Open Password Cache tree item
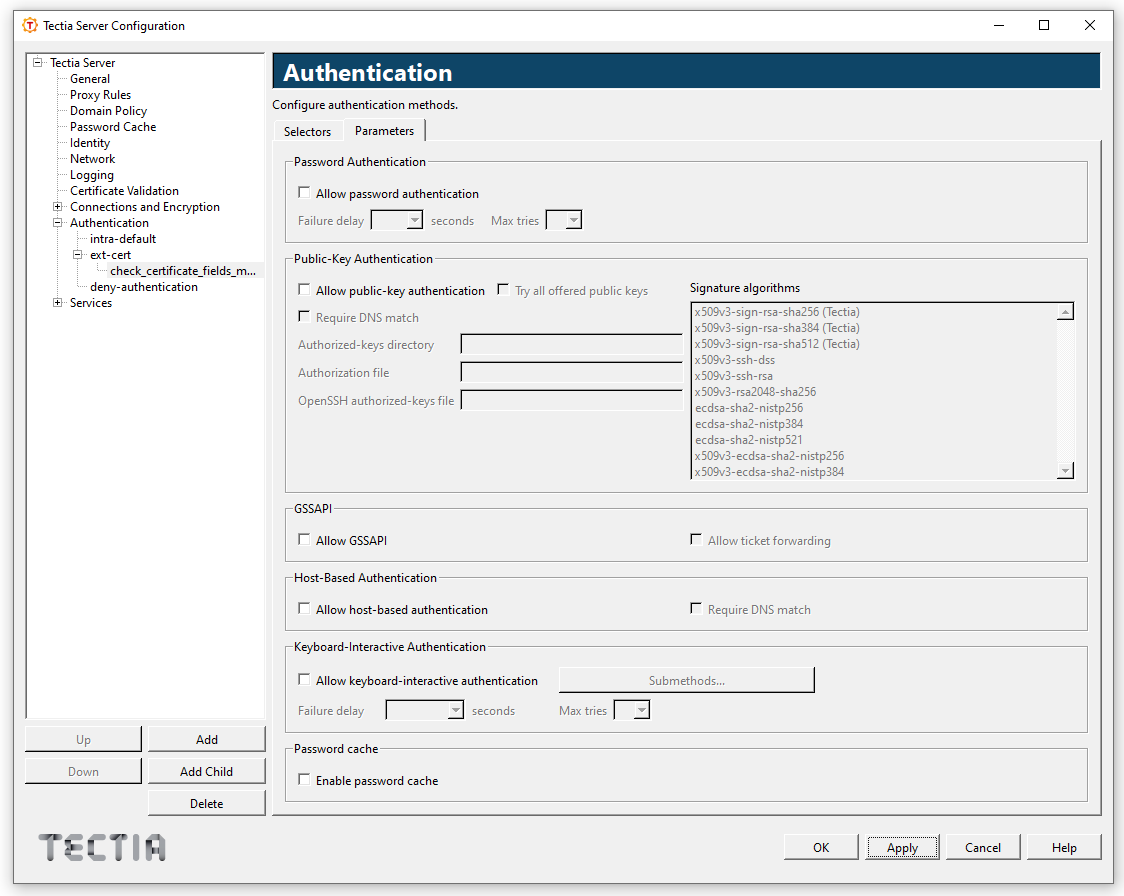 pyautogui.click(x=113, y=127)
